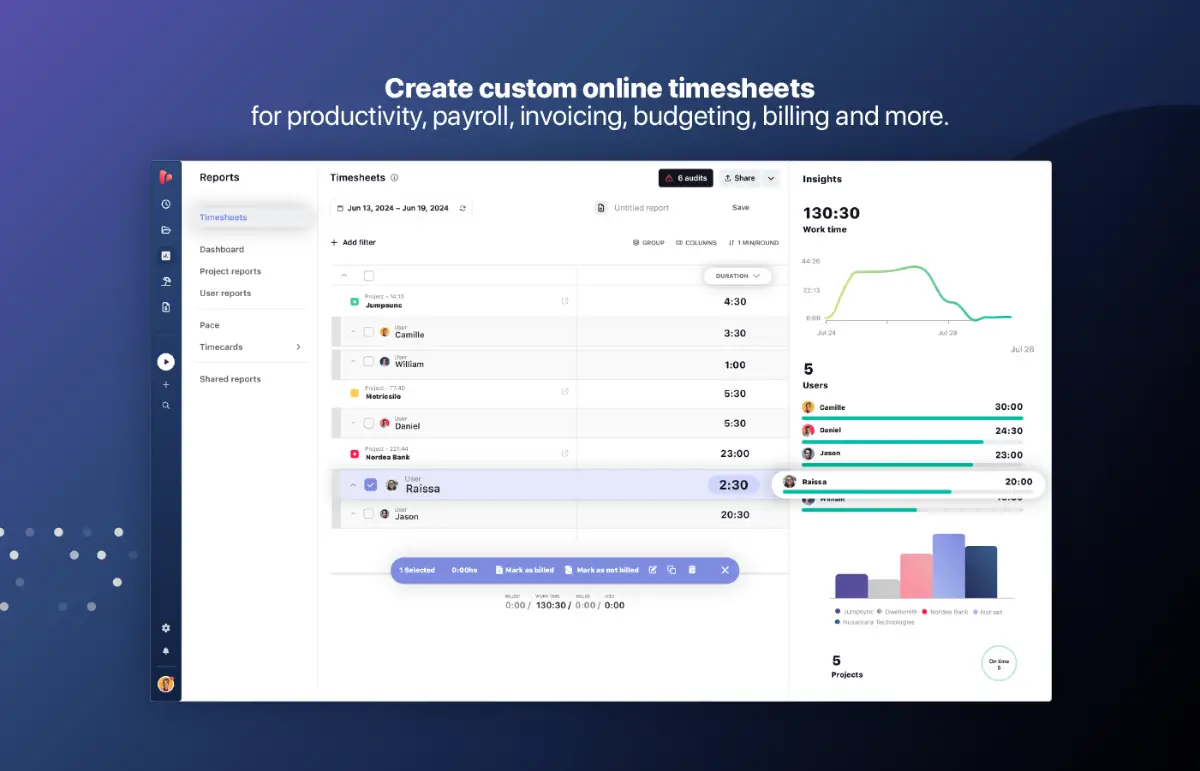Click Mark as billed

525,570
